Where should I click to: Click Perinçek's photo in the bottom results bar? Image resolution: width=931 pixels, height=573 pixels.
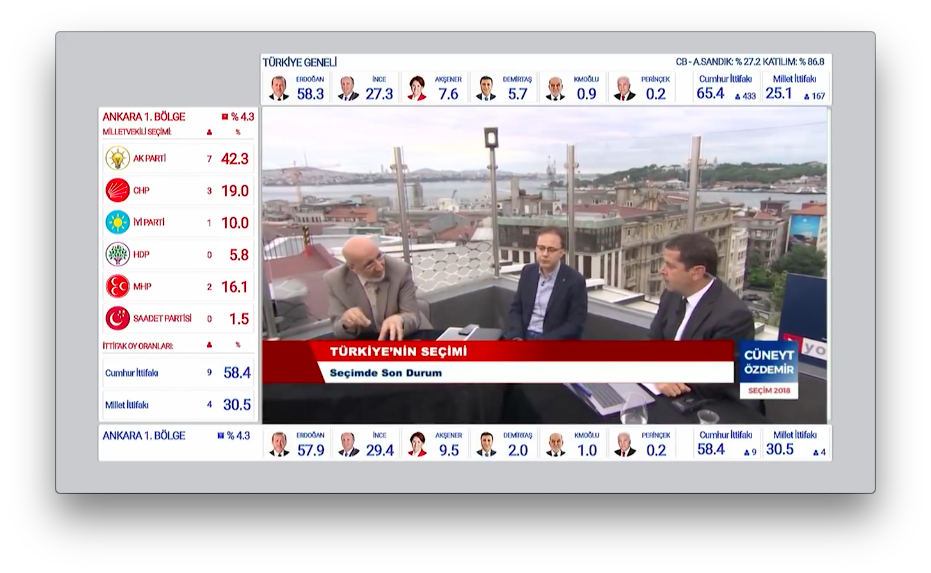point(624,444)
